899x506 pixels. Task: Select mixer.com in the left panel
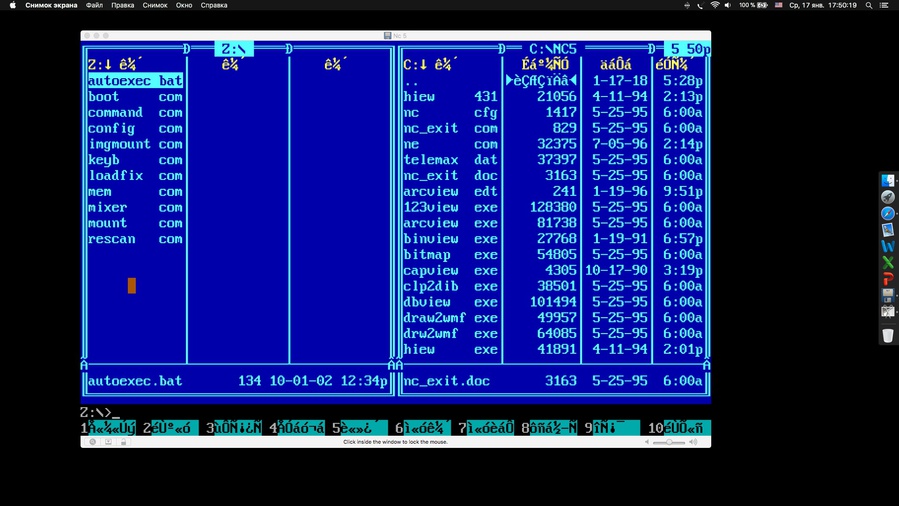tap(135, 207)
